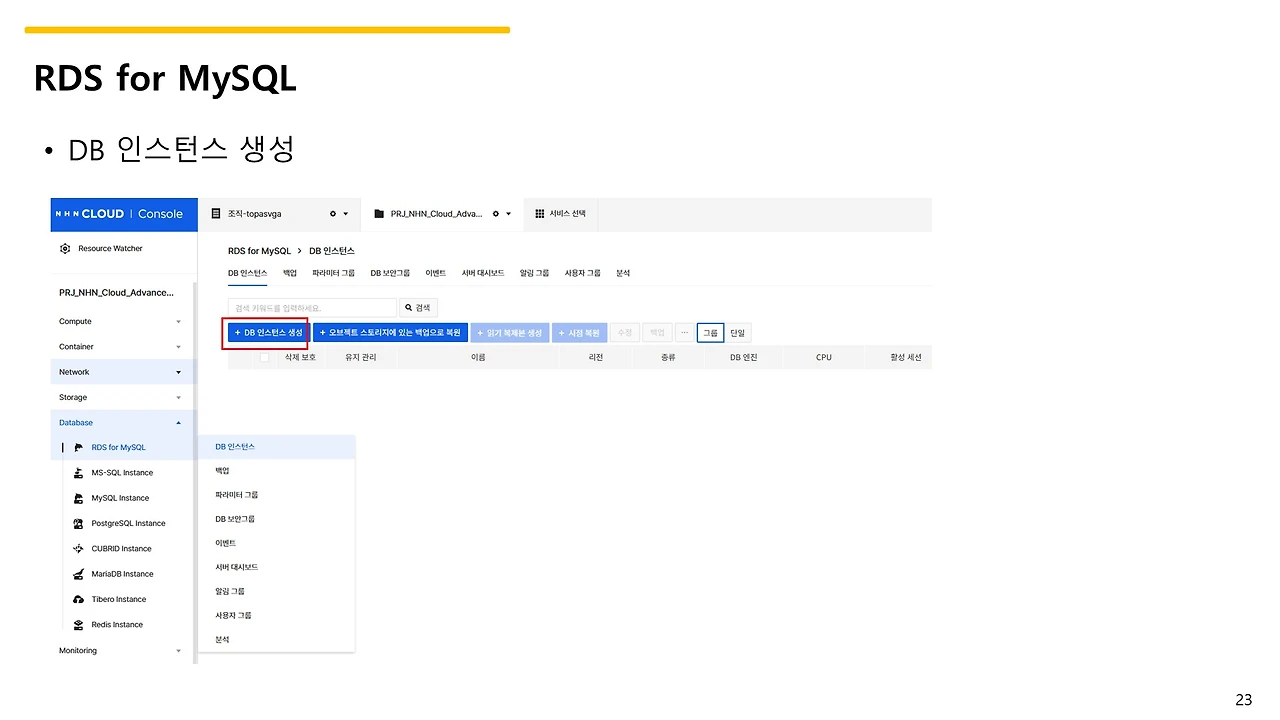1280x720 pixels.
Task: Click the 유지 관리 column header
Action: pos(361,357)
